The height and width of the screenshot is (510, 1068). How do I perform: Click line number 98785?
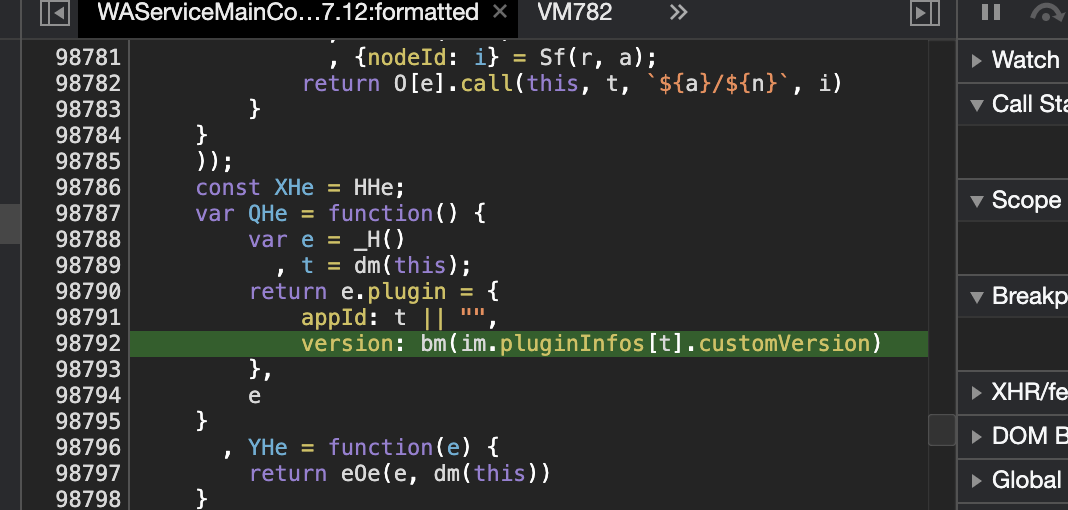coord(88,162)
